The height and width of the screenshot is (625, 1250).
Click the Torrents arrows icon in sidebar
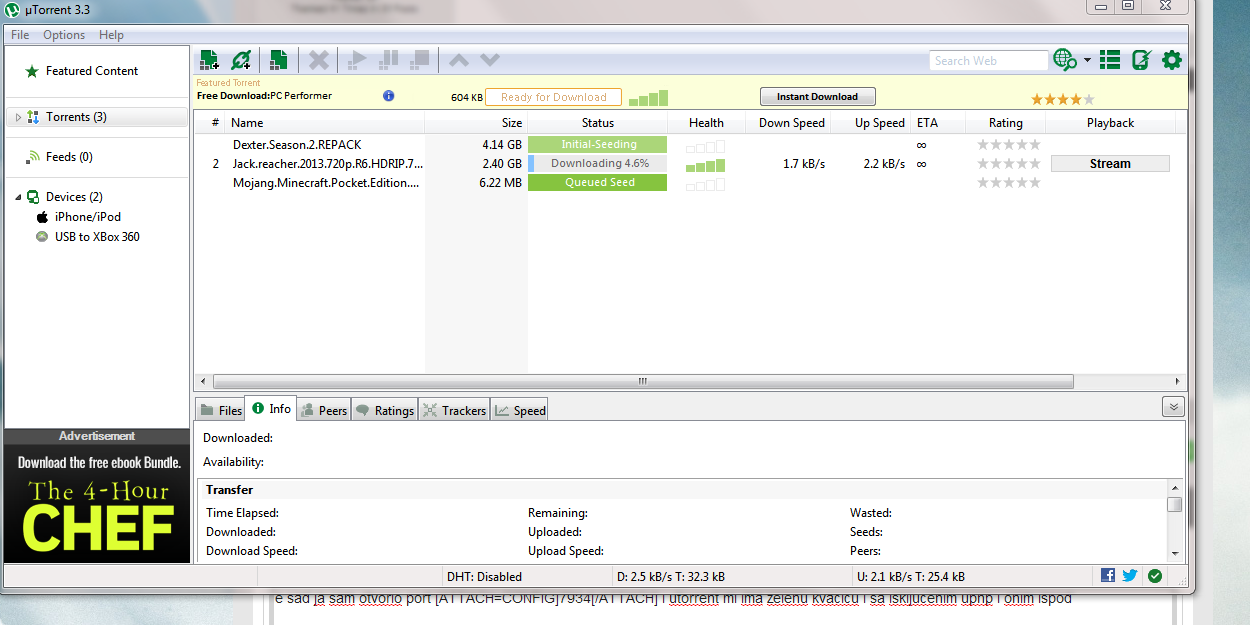pos(34,117)
